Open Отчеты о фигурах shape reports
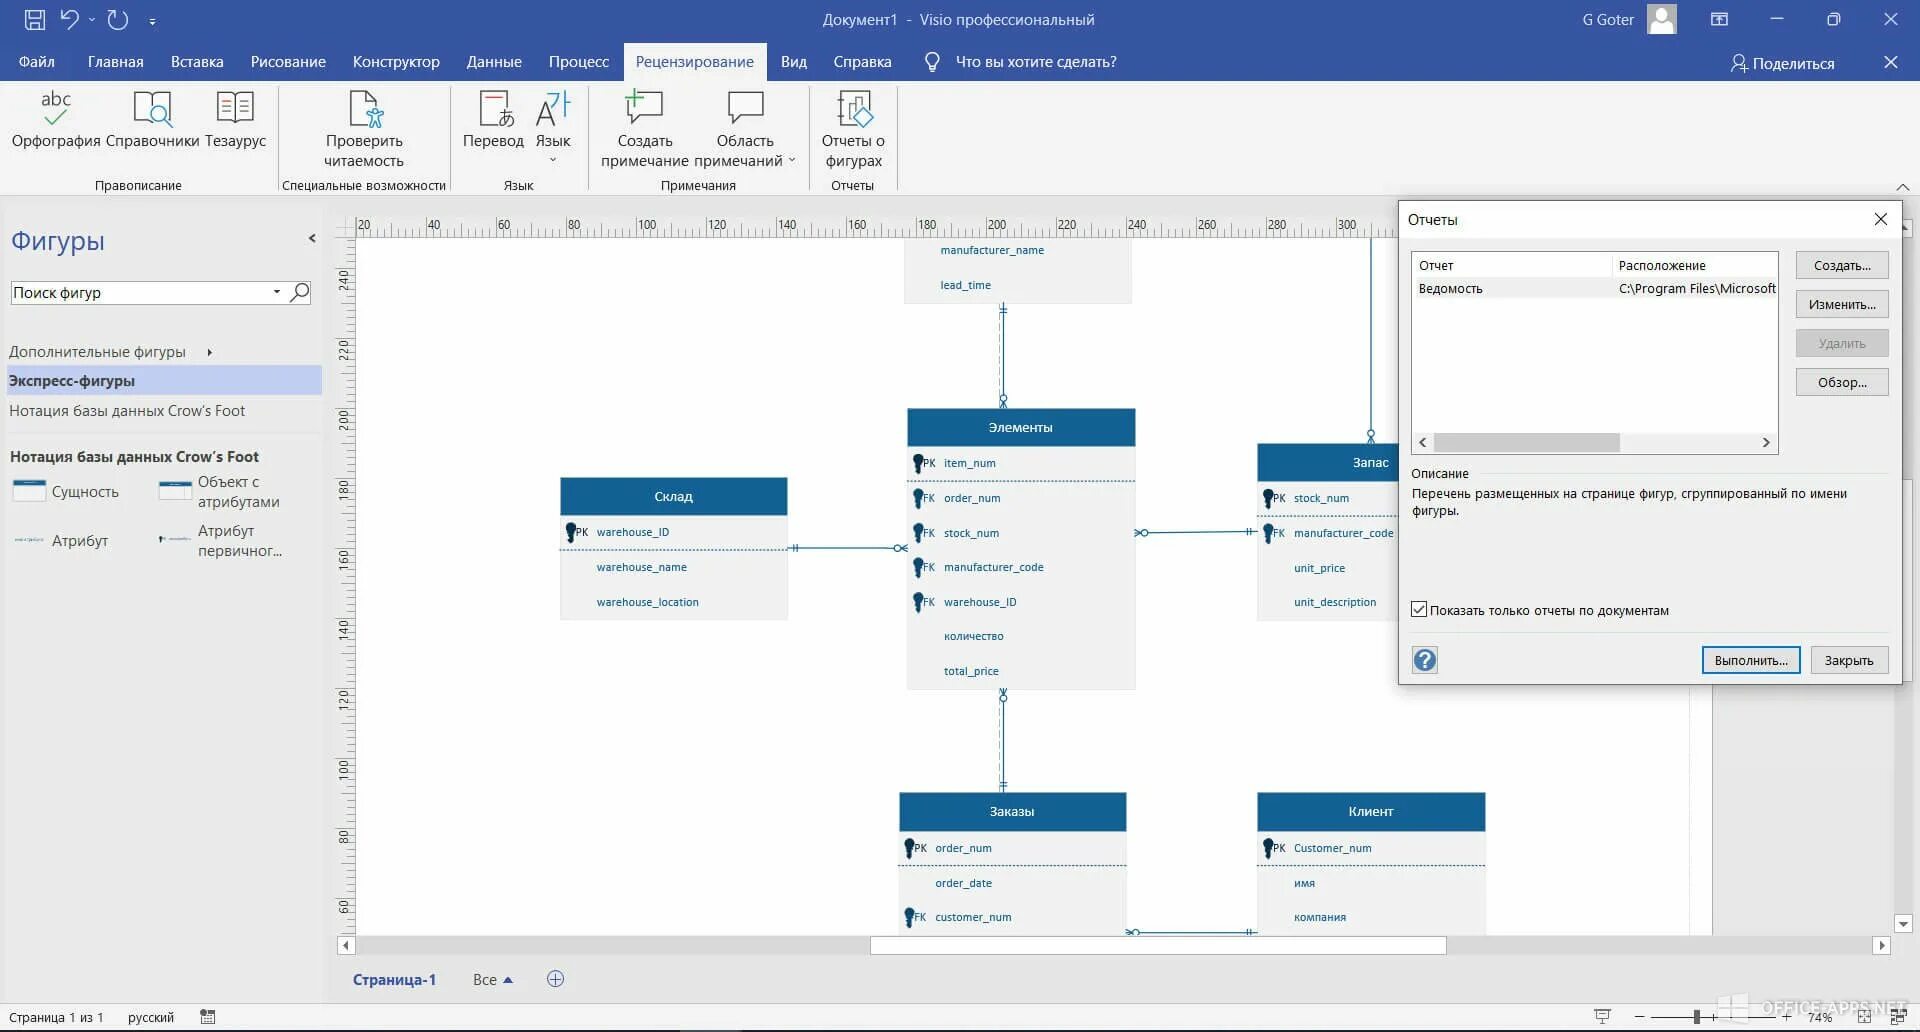1920x1032 pixels. [853, 130]
